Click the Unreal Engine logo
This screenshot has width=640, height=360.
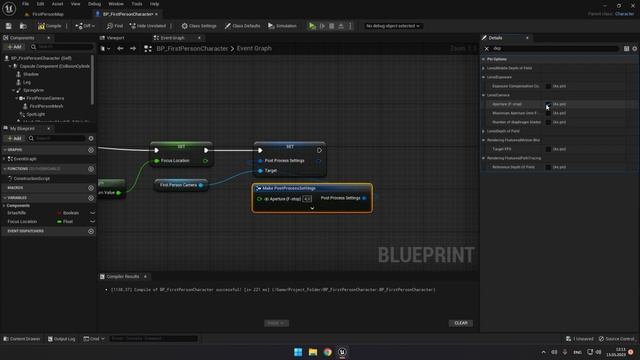pos(9,8)
